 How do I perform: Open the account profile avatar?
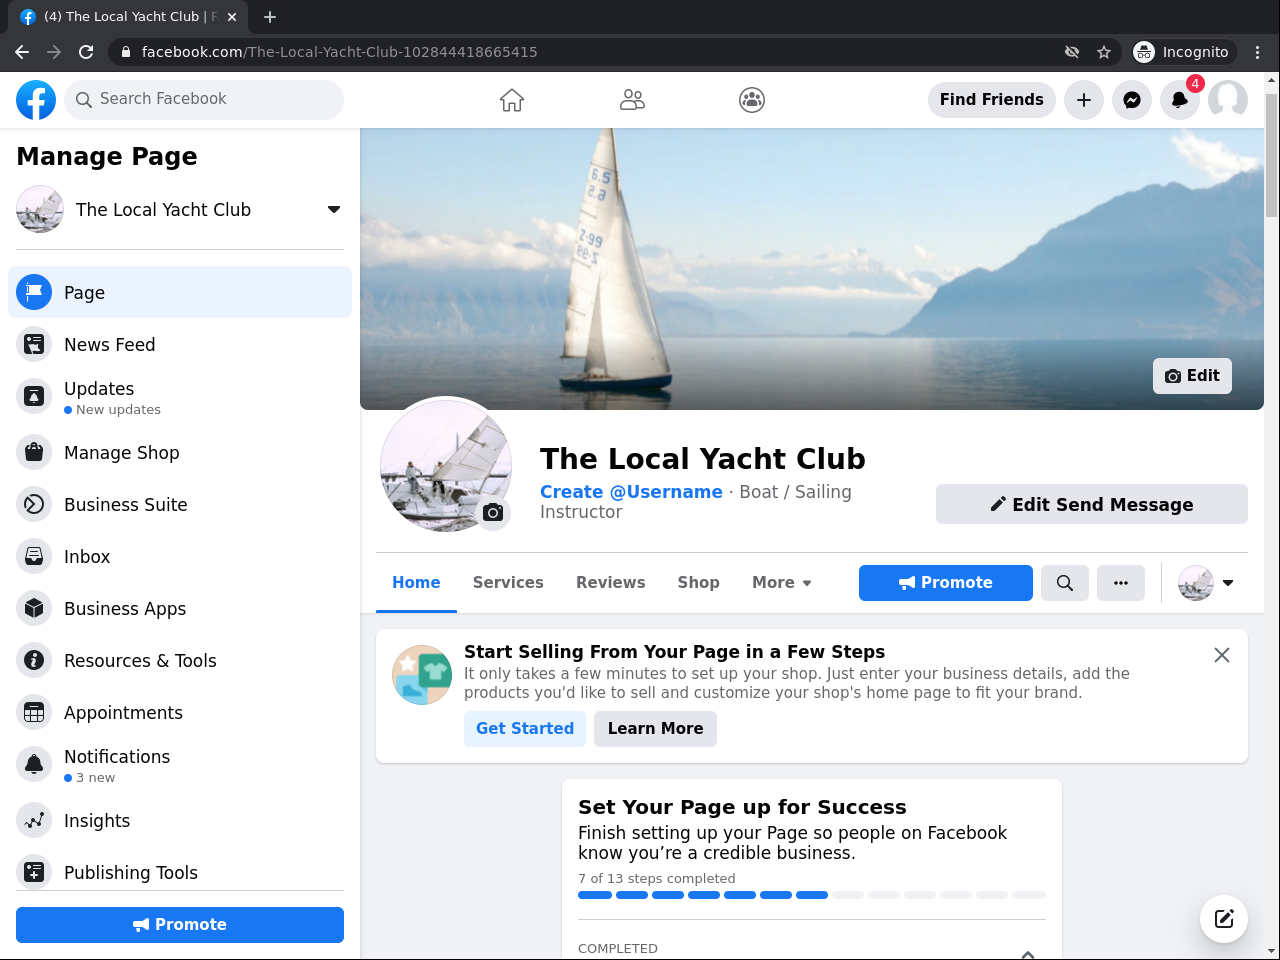click(1228, 100)
